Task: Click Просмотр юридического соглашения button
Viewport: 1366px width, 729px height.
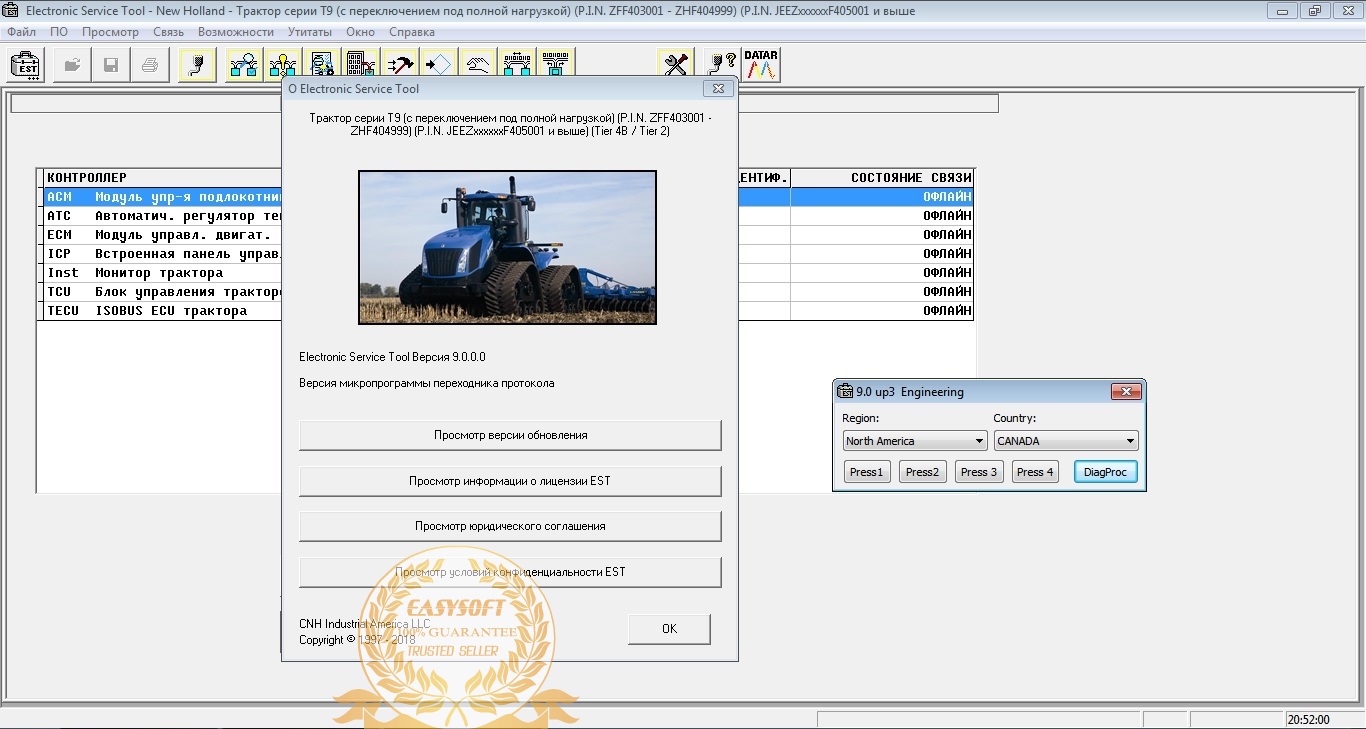Action: pos(510,526)
